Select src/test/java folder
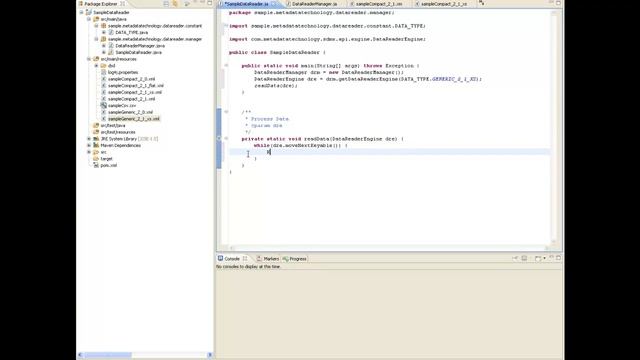Image resolution: width=640 pixels, height=360 pixels. [x=113, y=126]
